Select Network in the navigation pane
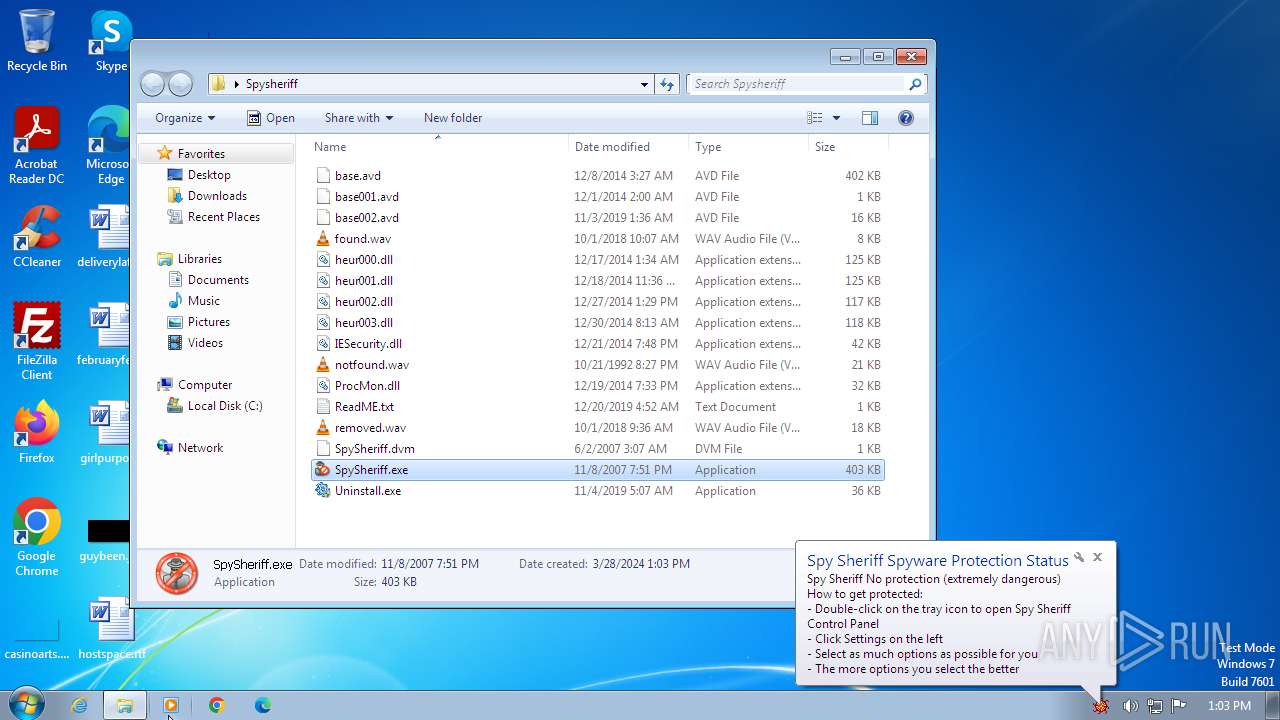 (200, 448)
